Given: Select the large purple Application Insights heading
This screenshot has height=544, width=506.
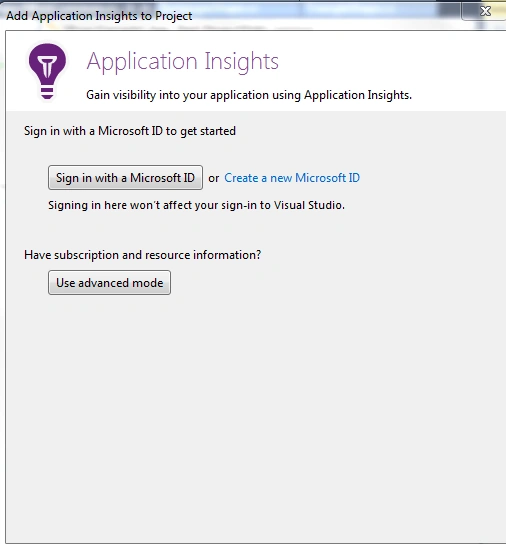Looking at the screenshot, I should pos(183,61).
